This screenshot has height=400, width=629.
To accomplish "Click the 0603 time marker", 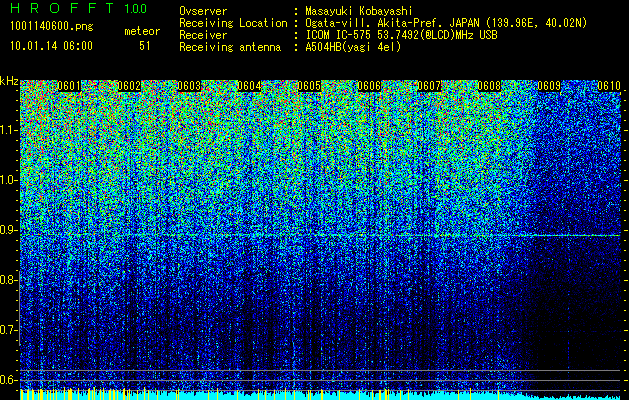I will [189, 86].
